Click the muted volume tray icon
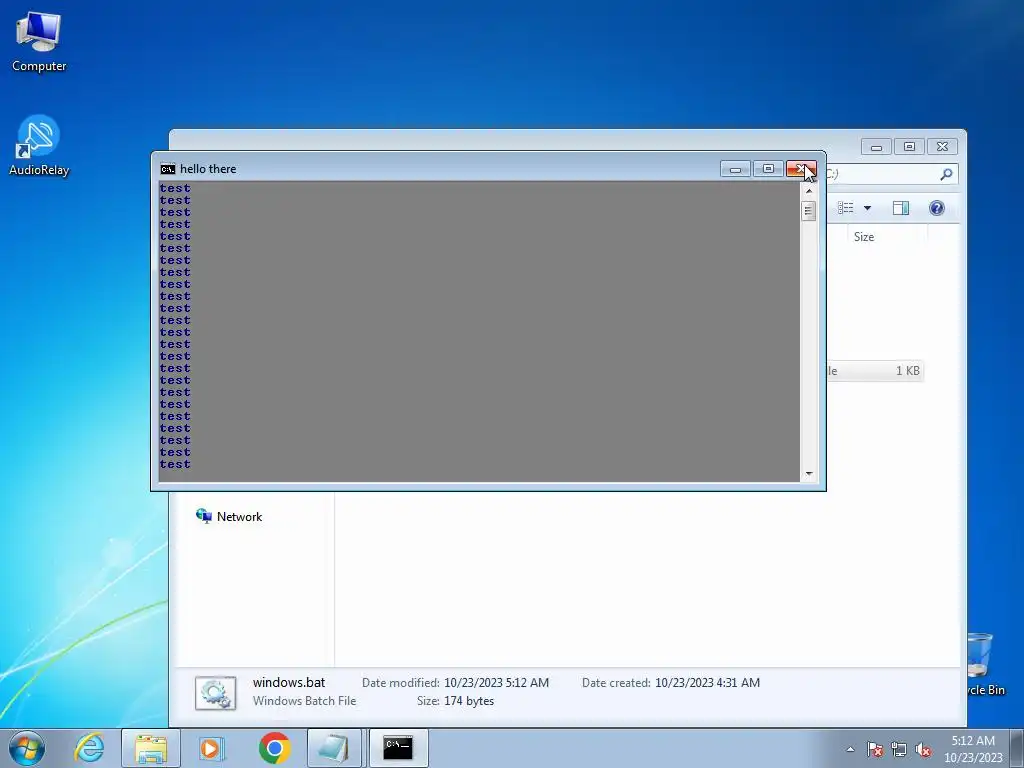Image resolution: width=1024 pixels, height=768 pixels. tap(923, 749)
